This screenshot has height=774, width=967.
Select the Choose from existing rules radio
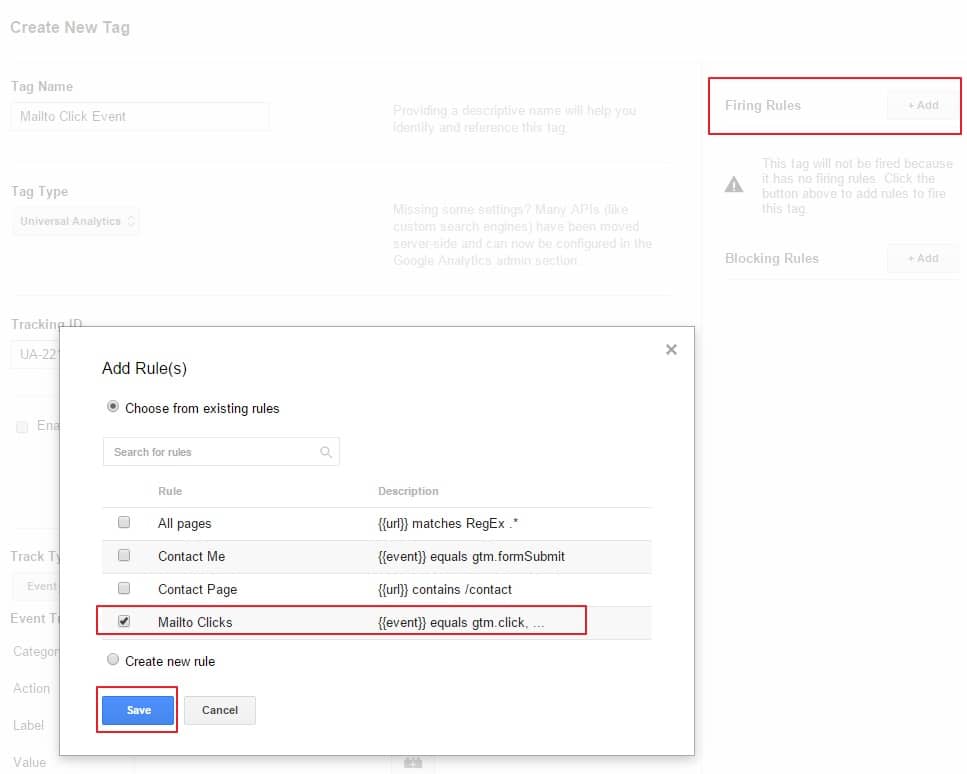point(113,408)
